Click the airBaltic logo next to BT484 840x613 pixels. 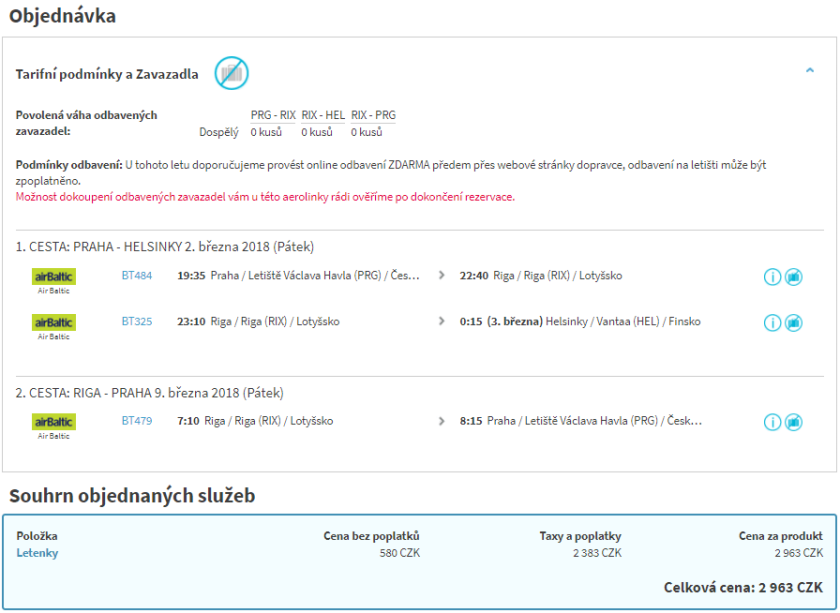tap(54, 277)
